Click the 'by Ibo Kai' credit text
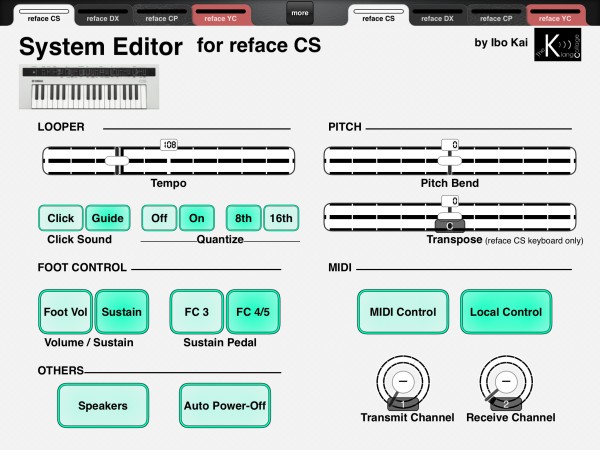Viewport: 600px width, 450px height. [x=501, y=42]
